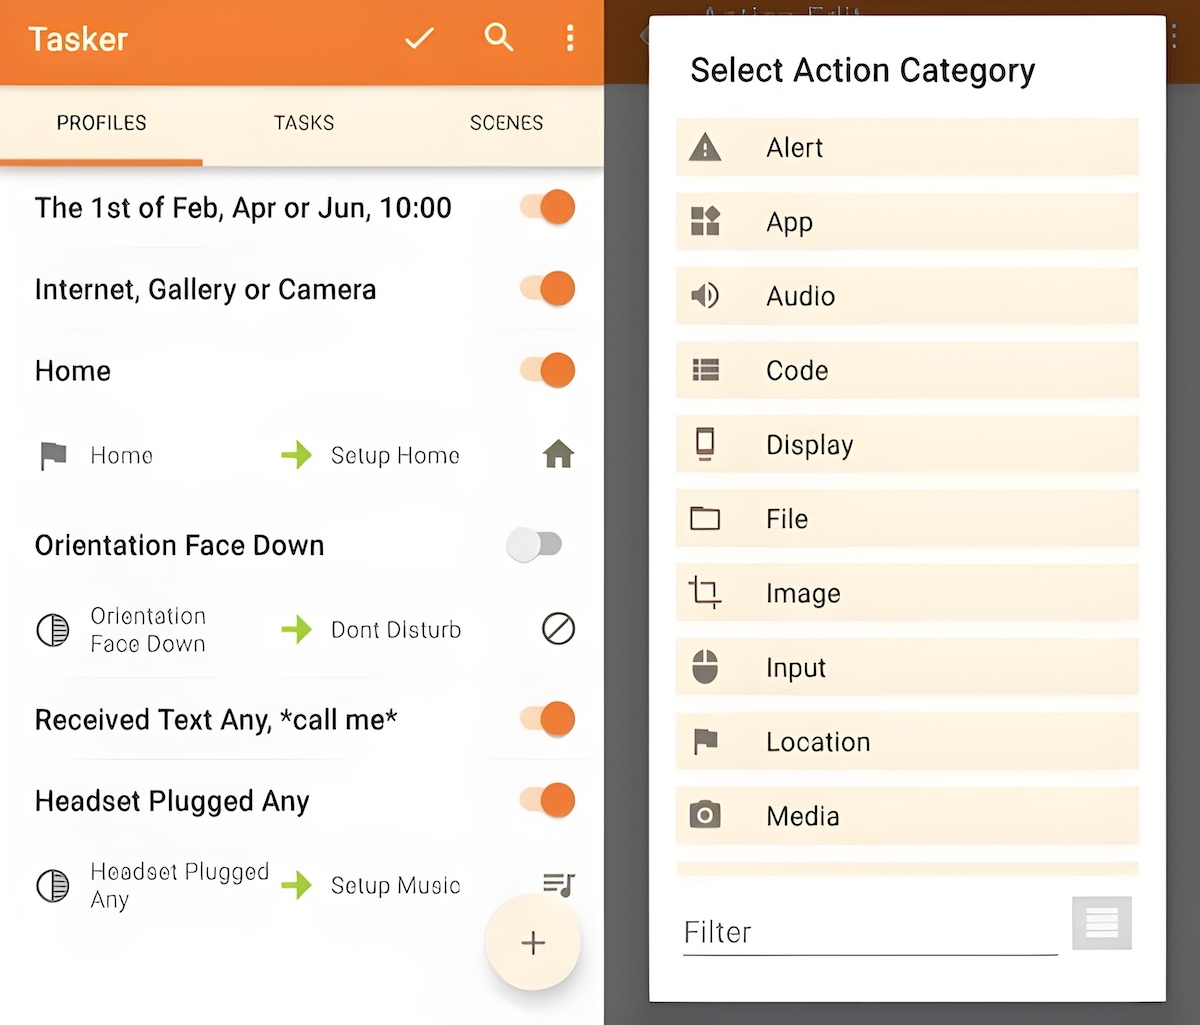
Task: Open the Dont Disturb task
Action: click(x=396, y=630)
